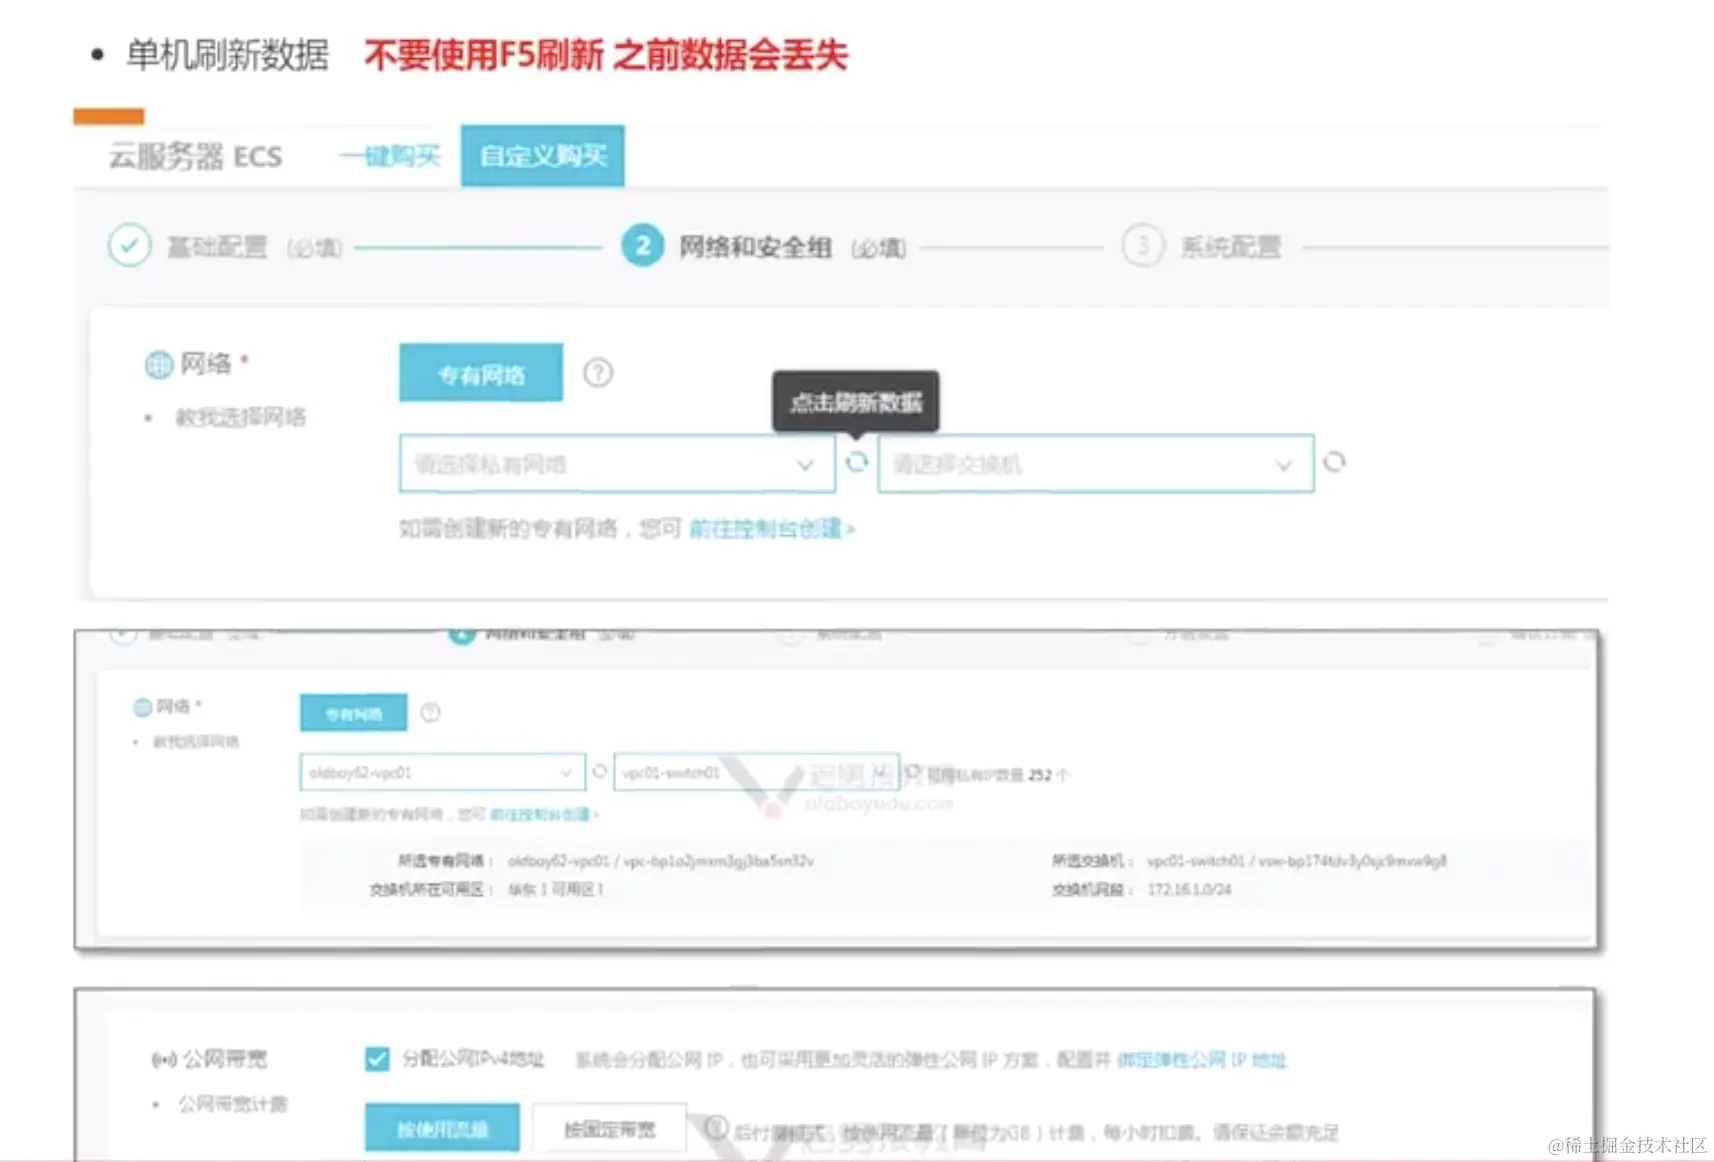Click the 172.16.1.0/24 switch subnet value
The width and height of the screenshot is (1714, 1162).
(x=1189, y=889)
